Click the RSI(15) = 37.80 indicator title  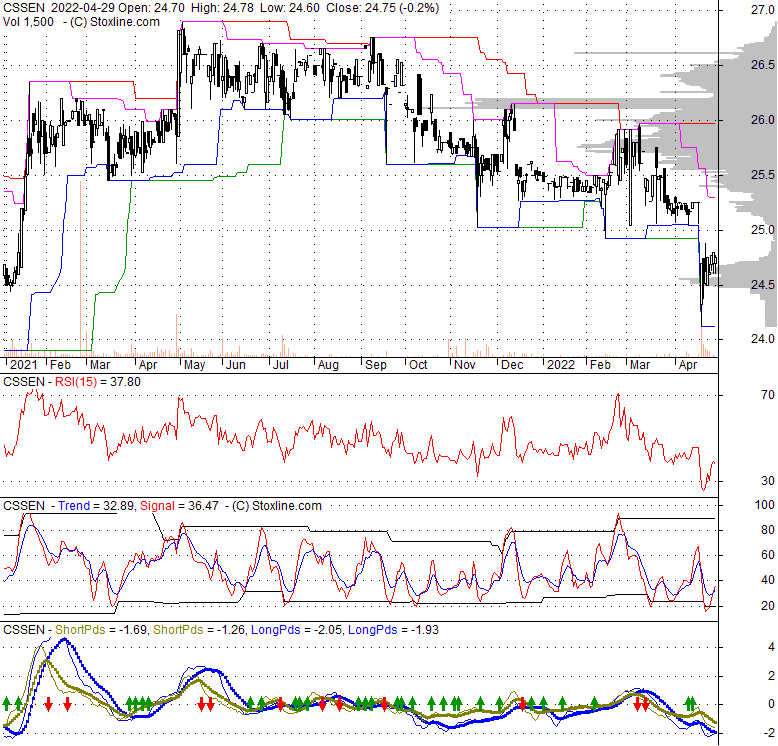point(98,382)
